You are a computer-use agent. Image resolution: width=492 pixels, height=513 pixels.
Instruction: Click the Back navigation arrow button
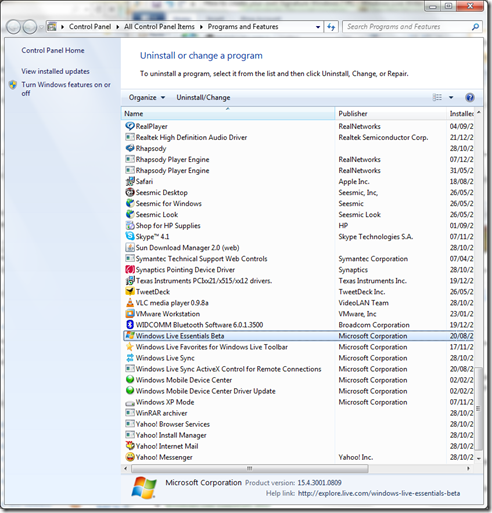[14, 27]
